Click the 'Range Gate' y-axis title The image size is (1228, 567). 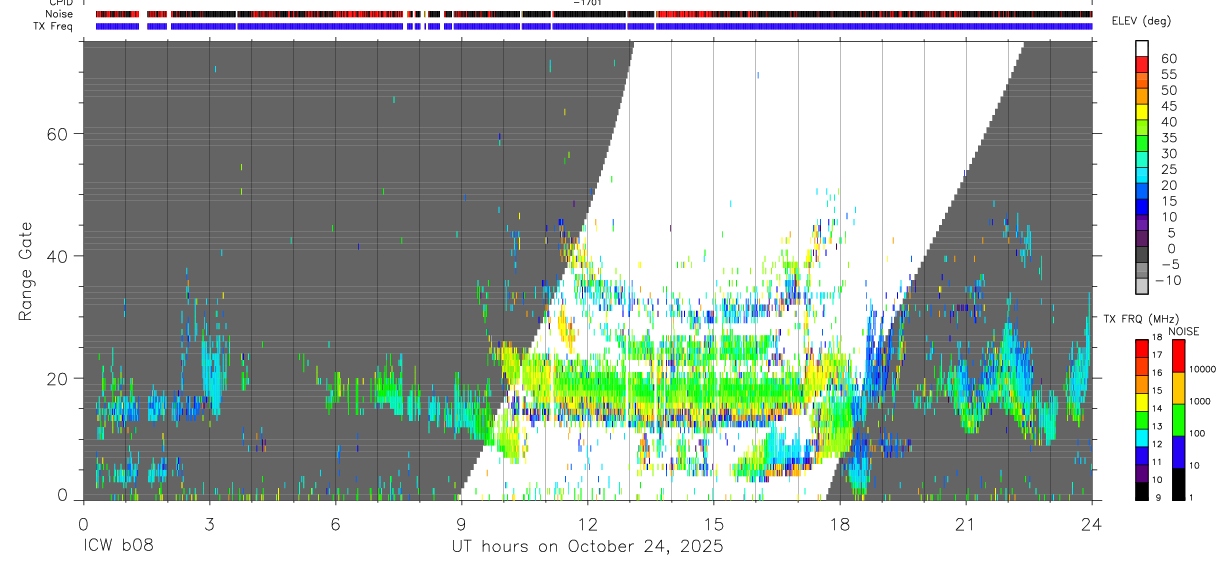[26, 271]
